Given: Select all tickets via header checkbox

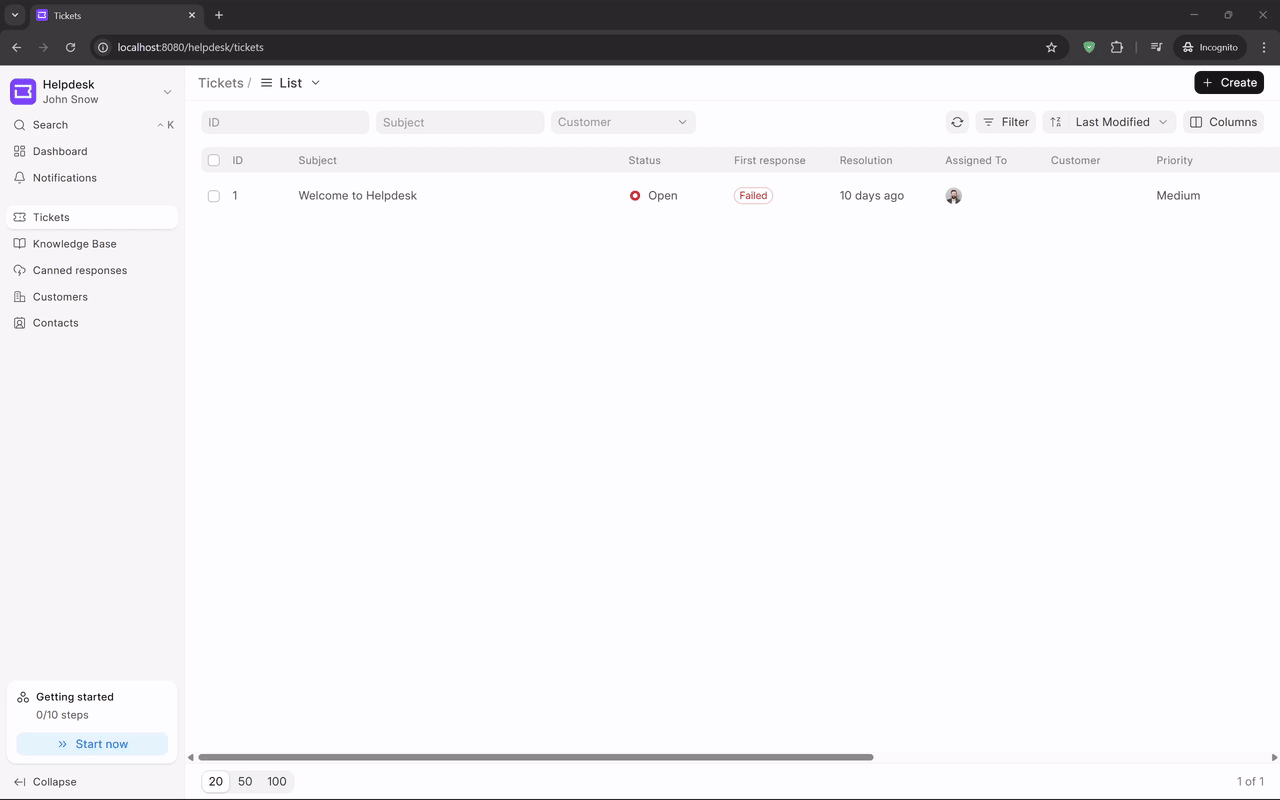Looking at the screenshot, I should tap(214, 160).
